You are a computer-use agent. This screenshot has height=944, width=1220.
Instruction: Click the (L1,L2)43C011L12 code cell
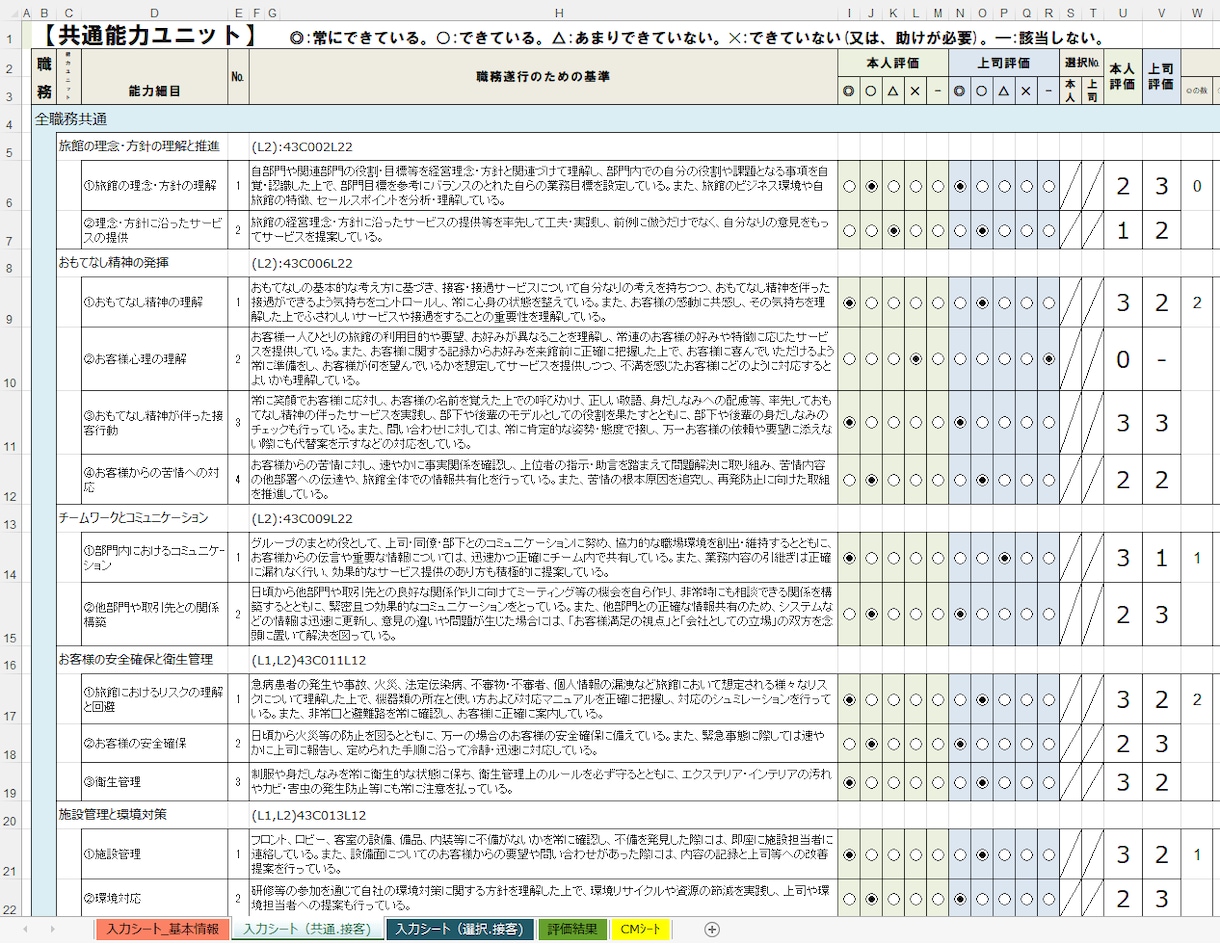pyautogui.click(x=309, y=660)
